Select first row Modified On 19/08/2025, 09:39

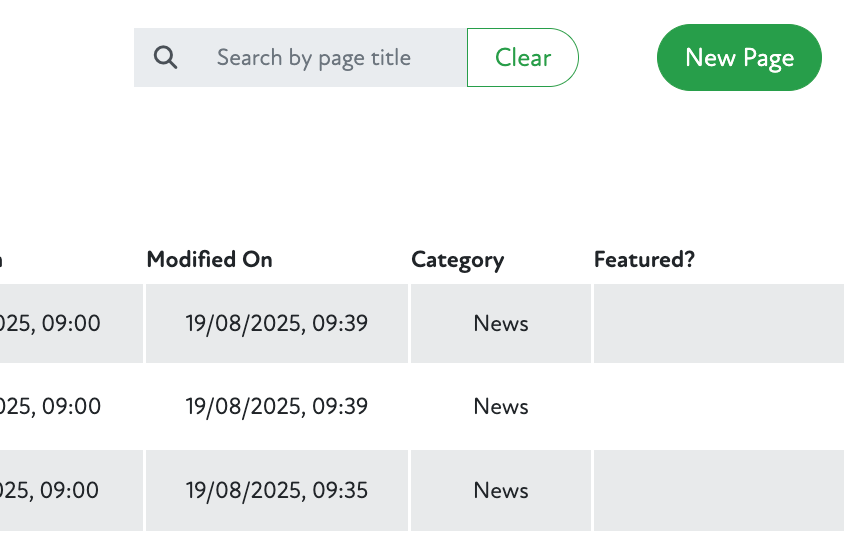click(276, 323)
